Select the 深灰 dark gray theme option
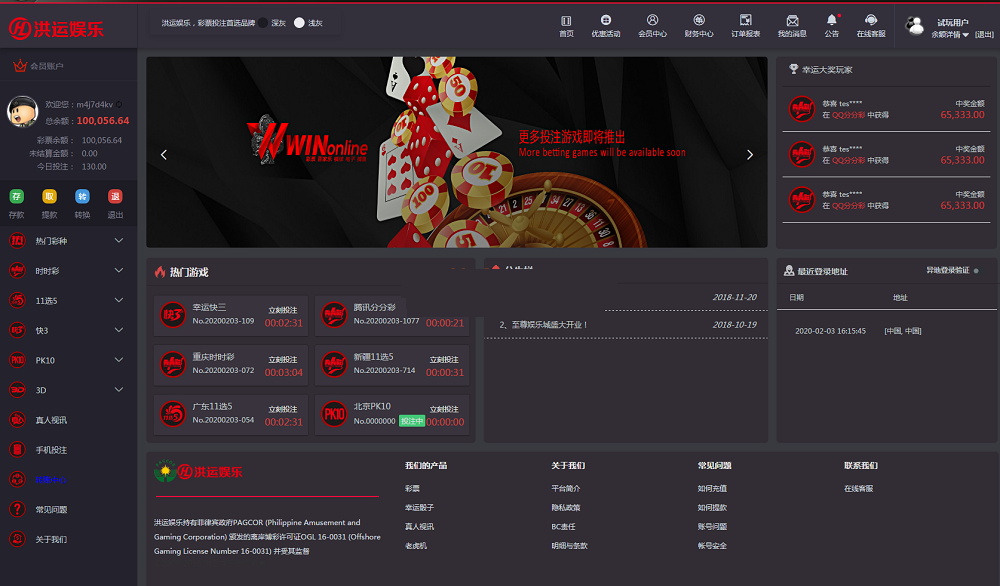The width and height of the screenshot is (1000, 586). click(x=262, y=22)
